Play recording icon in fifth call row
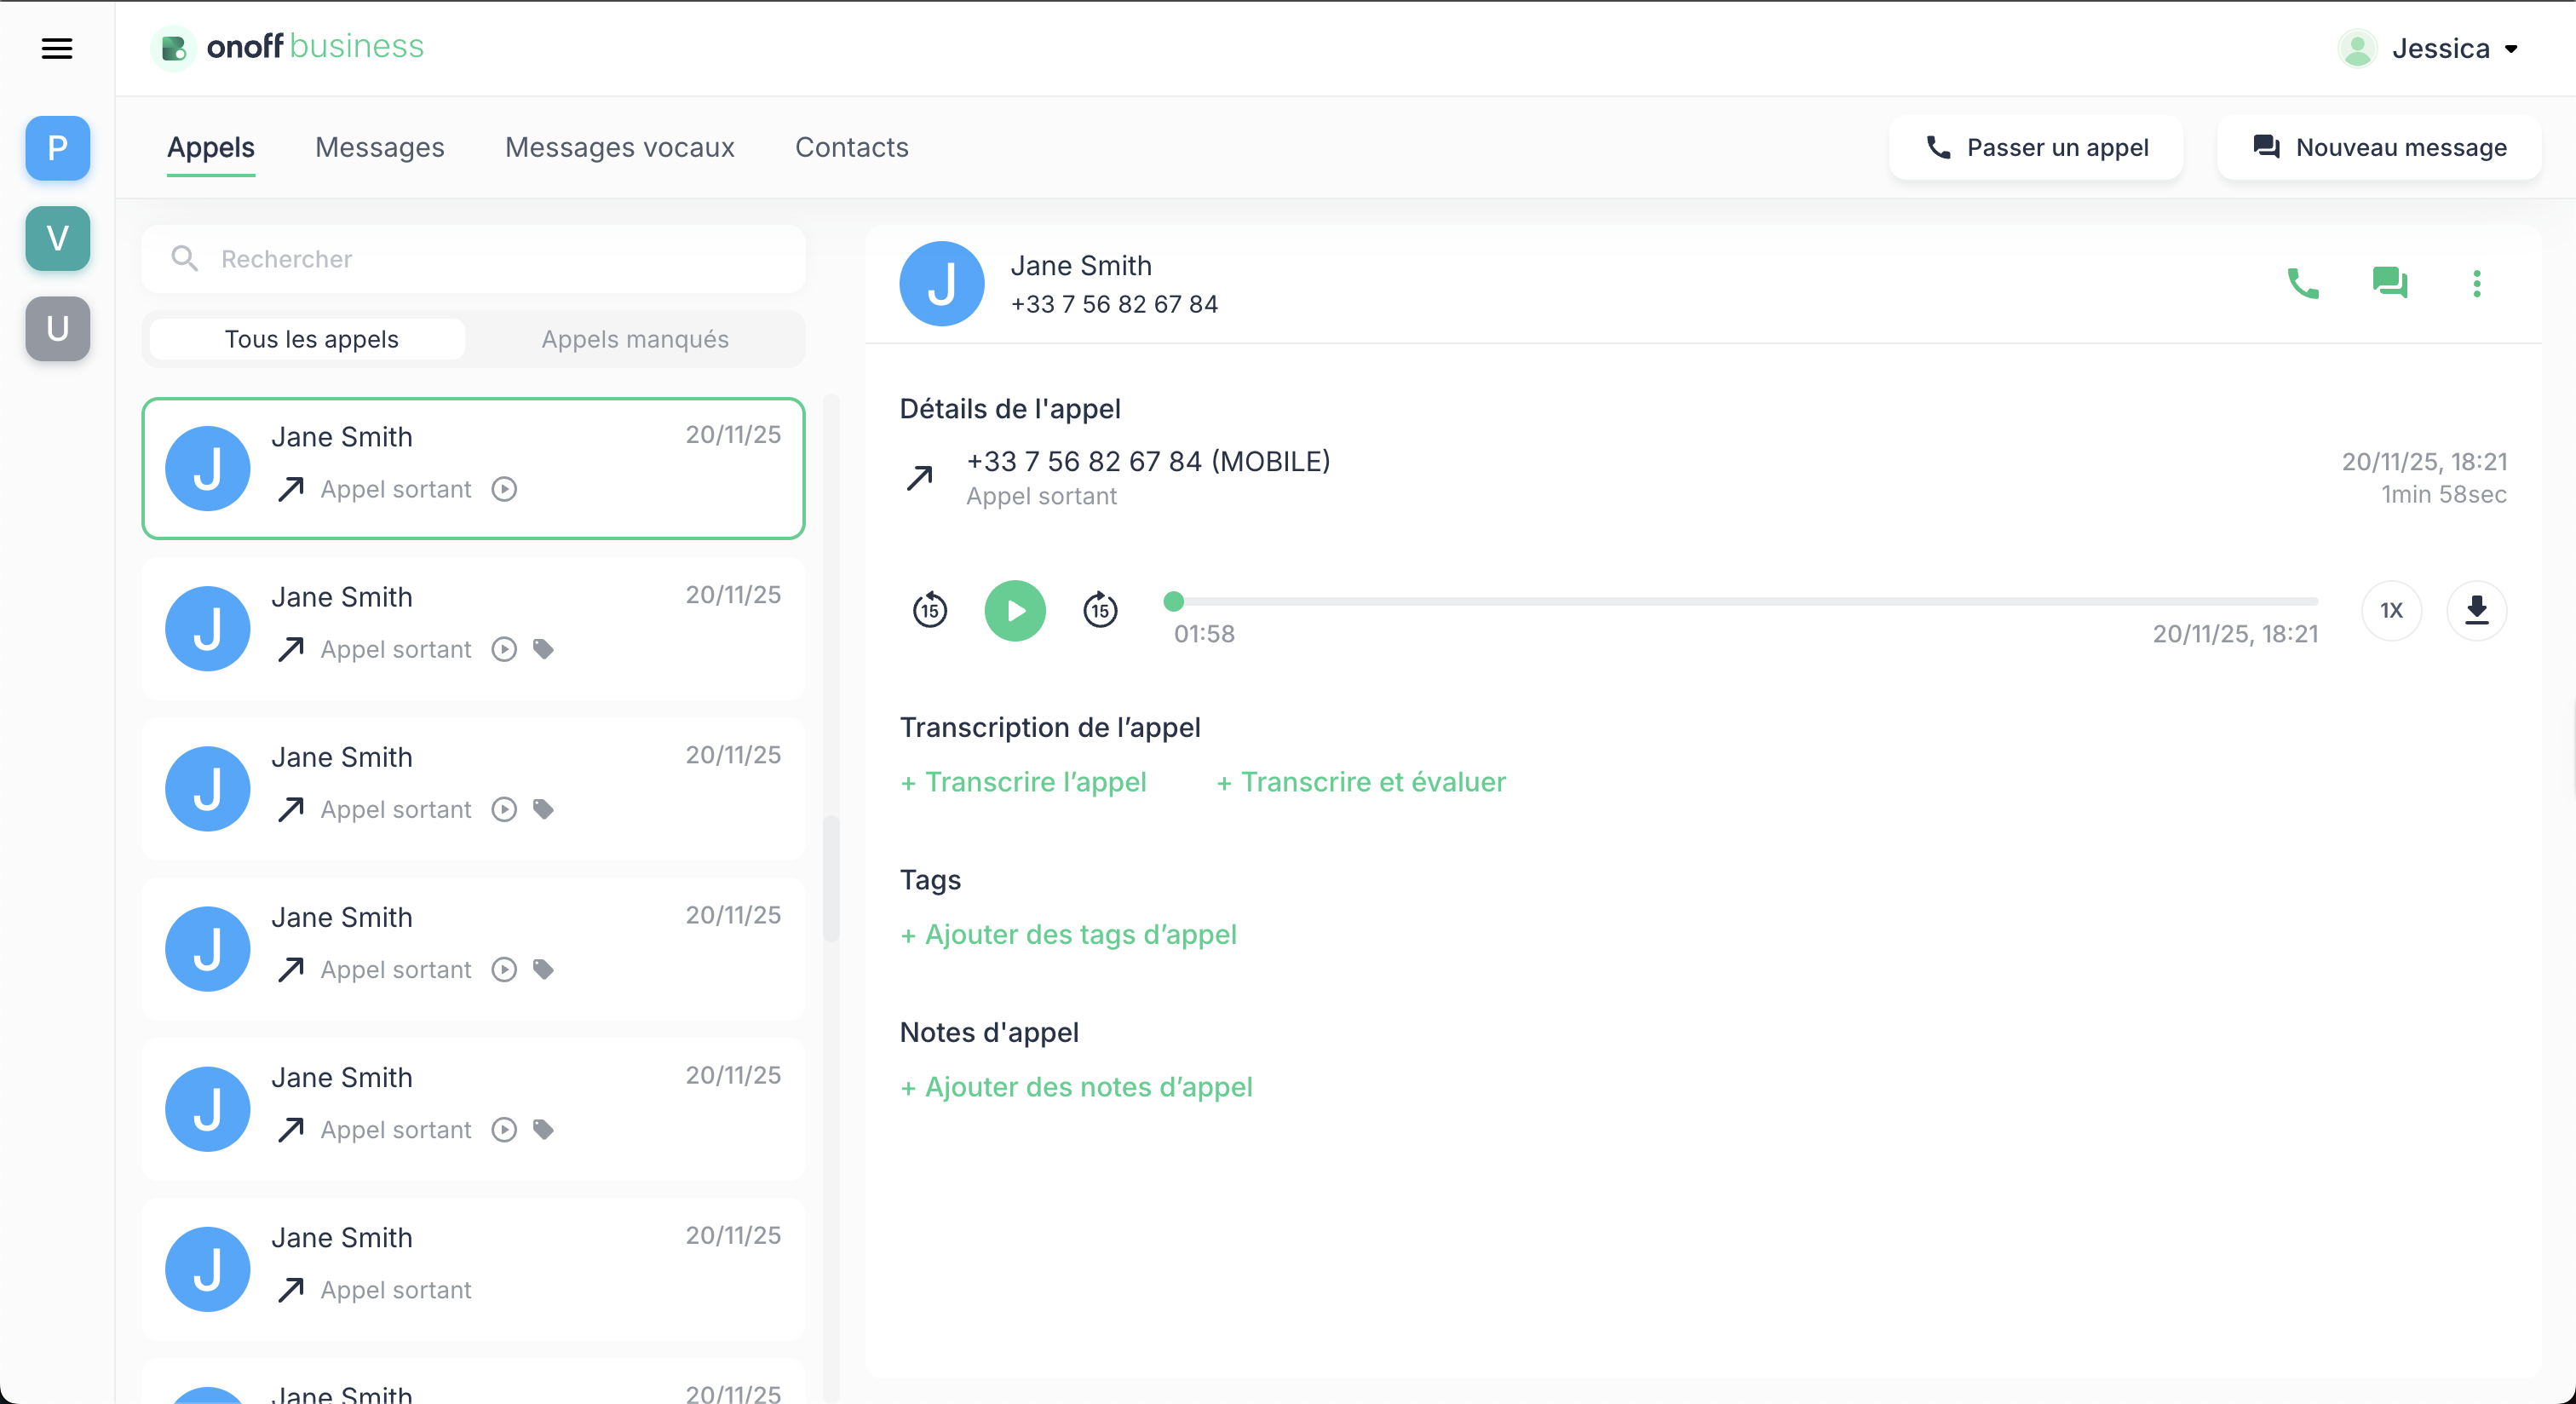 coord(504,1129)
